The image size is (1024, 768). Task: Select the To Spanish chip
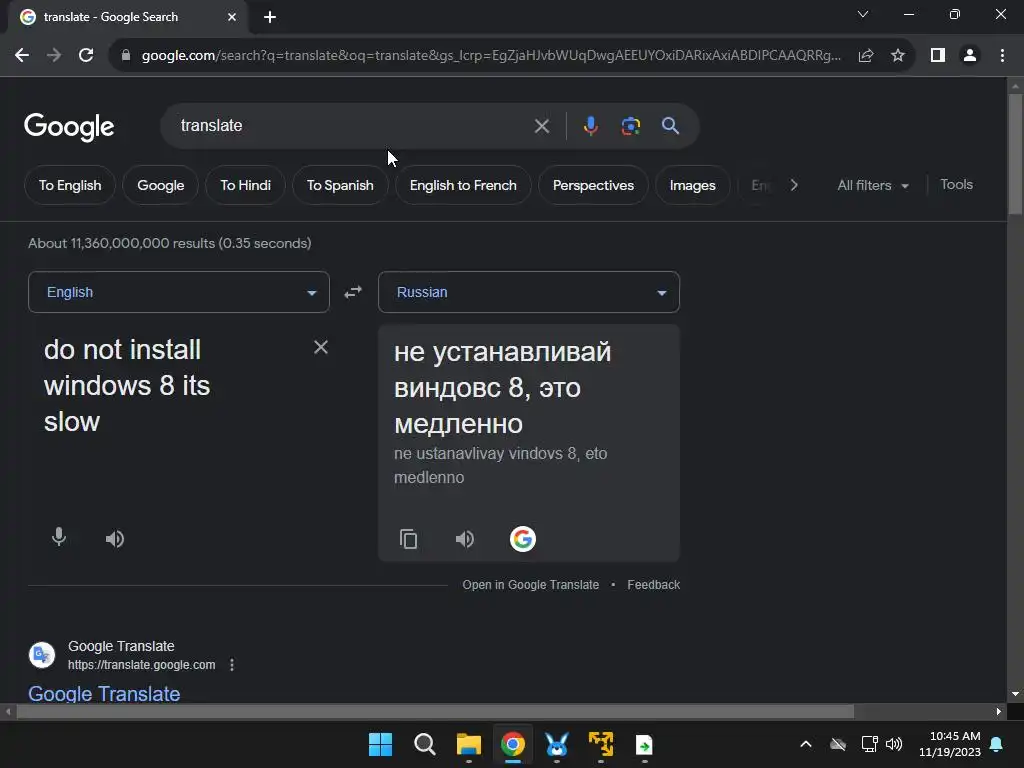[x=340, y=185]
